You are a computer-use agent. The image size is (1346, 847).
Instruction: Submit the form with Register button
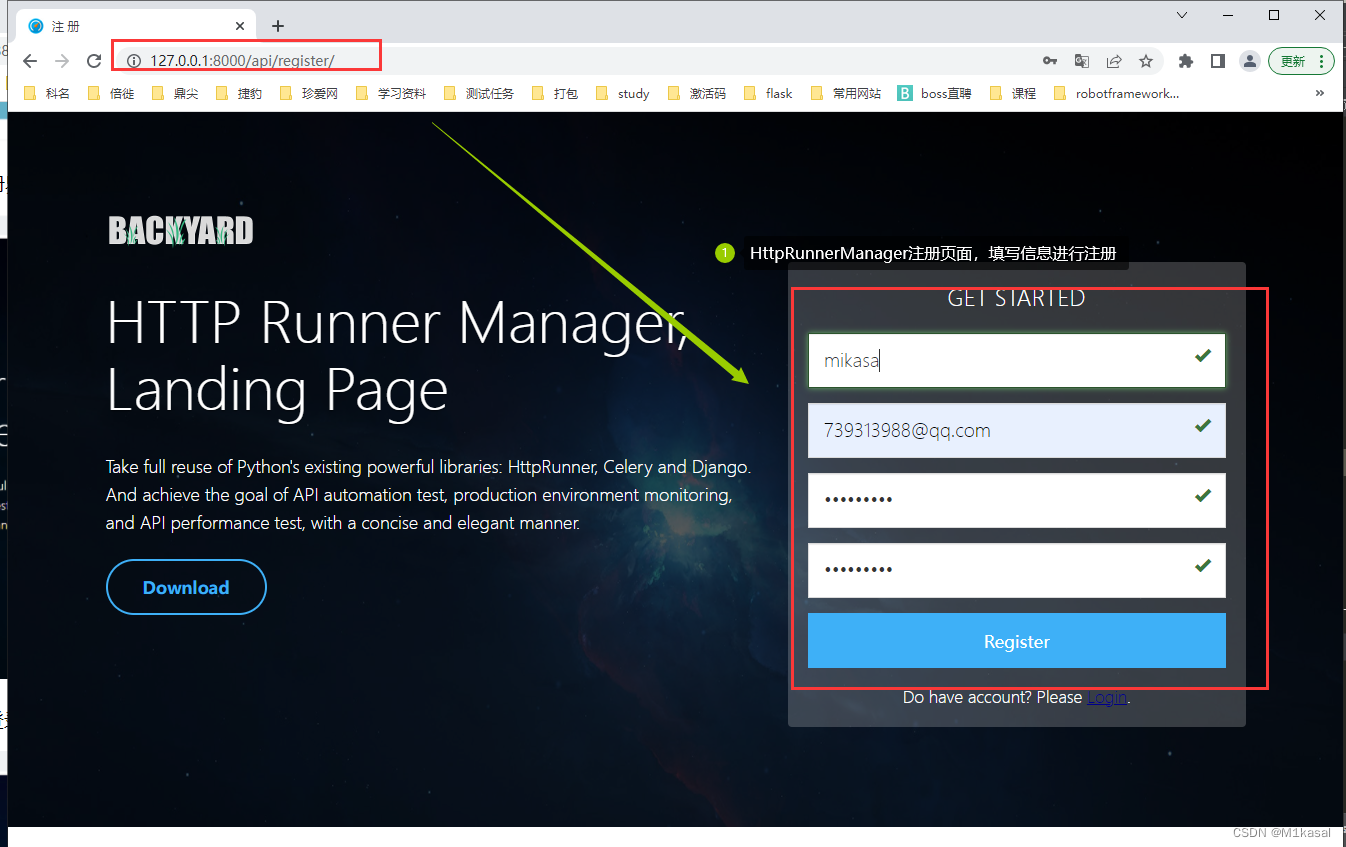(1016, 641)
